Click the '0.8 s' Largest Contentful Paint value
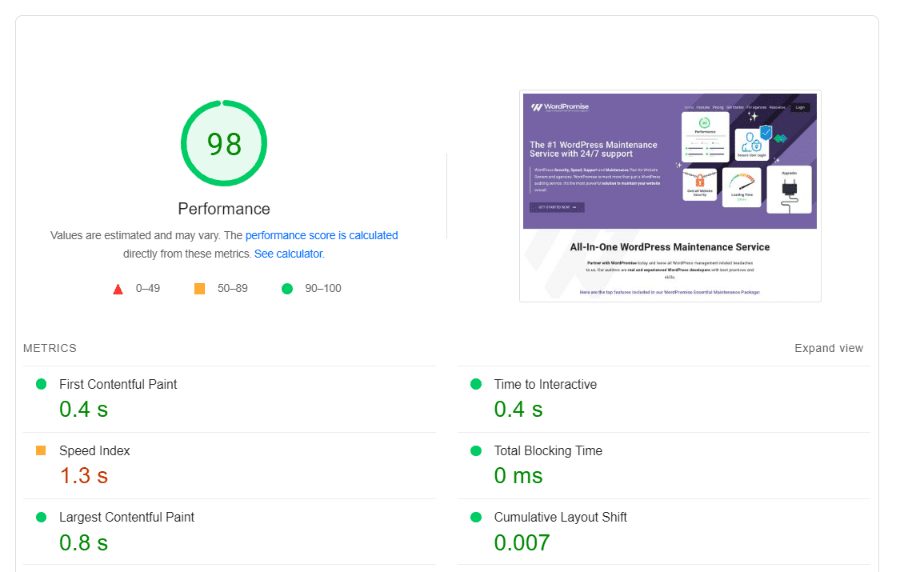 point(84,543)
